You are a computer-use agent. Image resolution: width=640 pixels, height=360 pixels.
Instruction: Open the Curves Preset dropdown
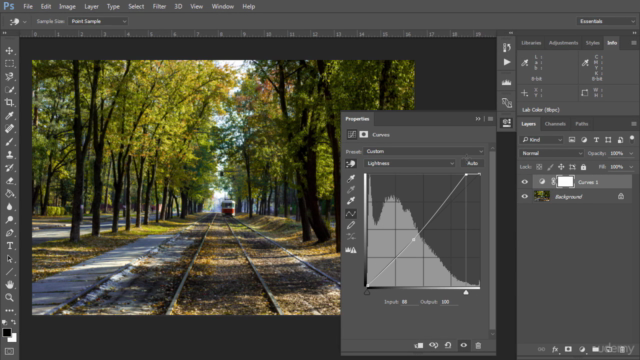[x=424, y=151]
